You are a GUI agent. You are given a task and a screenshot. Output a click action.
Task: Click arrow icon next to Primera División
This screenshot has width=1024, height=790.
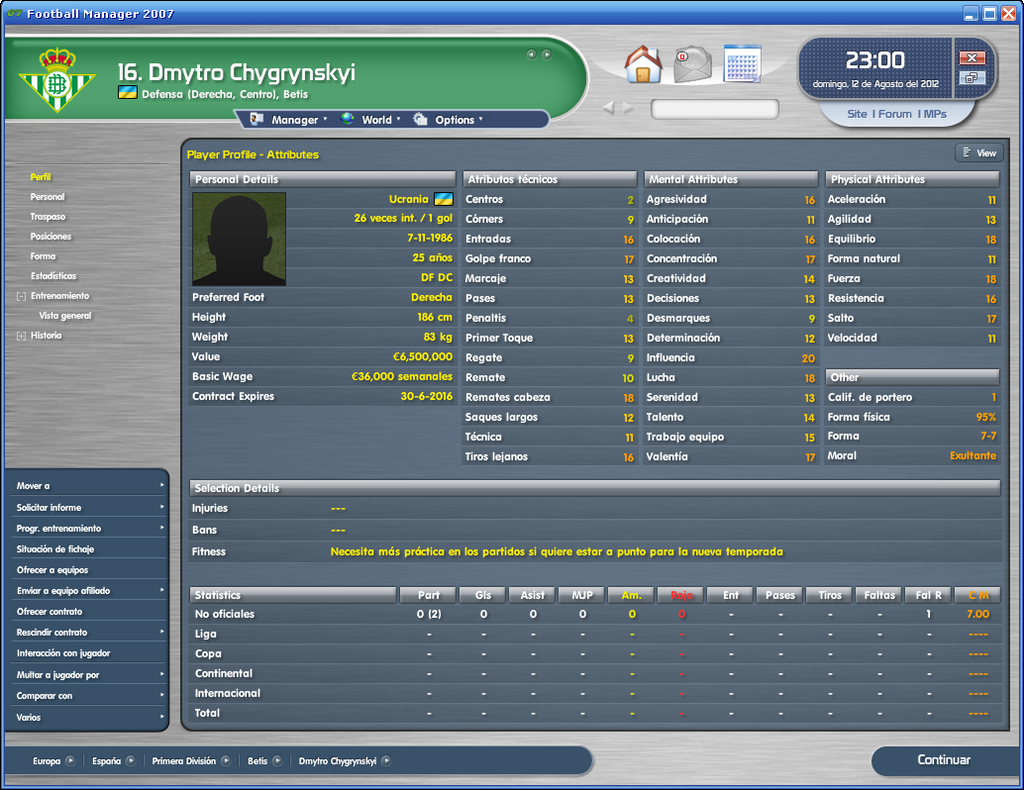click(225, 761)
